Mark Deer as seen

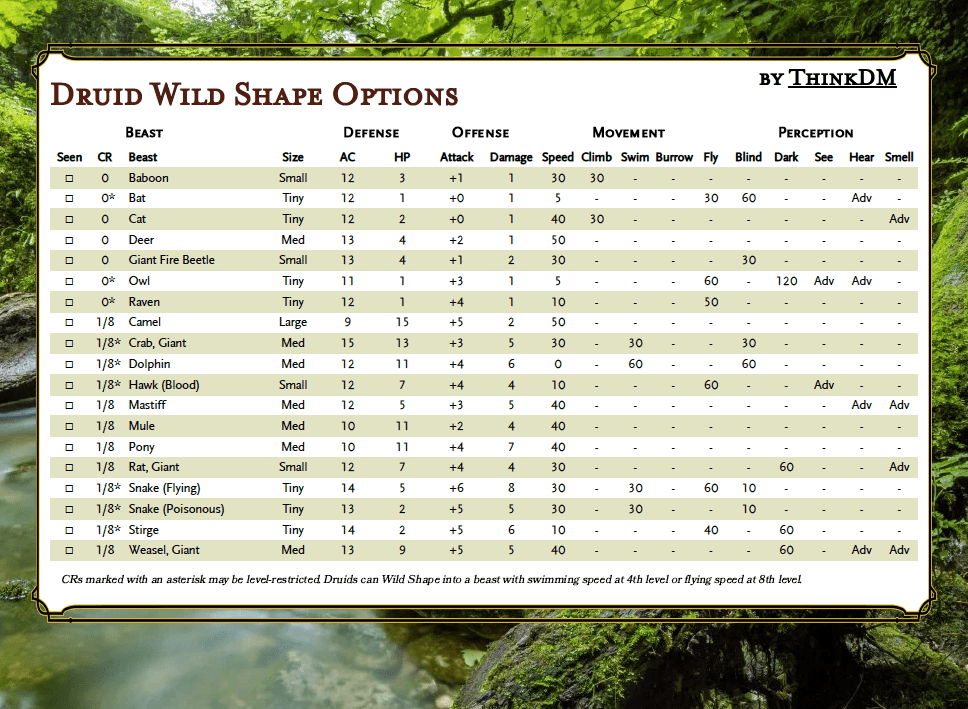tap(68, 239)
